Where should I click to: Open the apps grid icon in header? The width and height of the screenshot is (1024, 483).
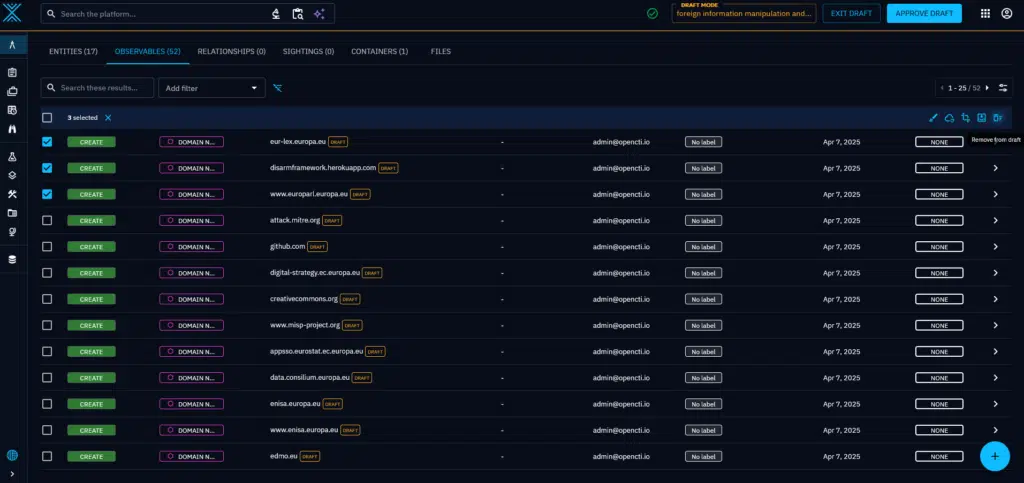985,14
